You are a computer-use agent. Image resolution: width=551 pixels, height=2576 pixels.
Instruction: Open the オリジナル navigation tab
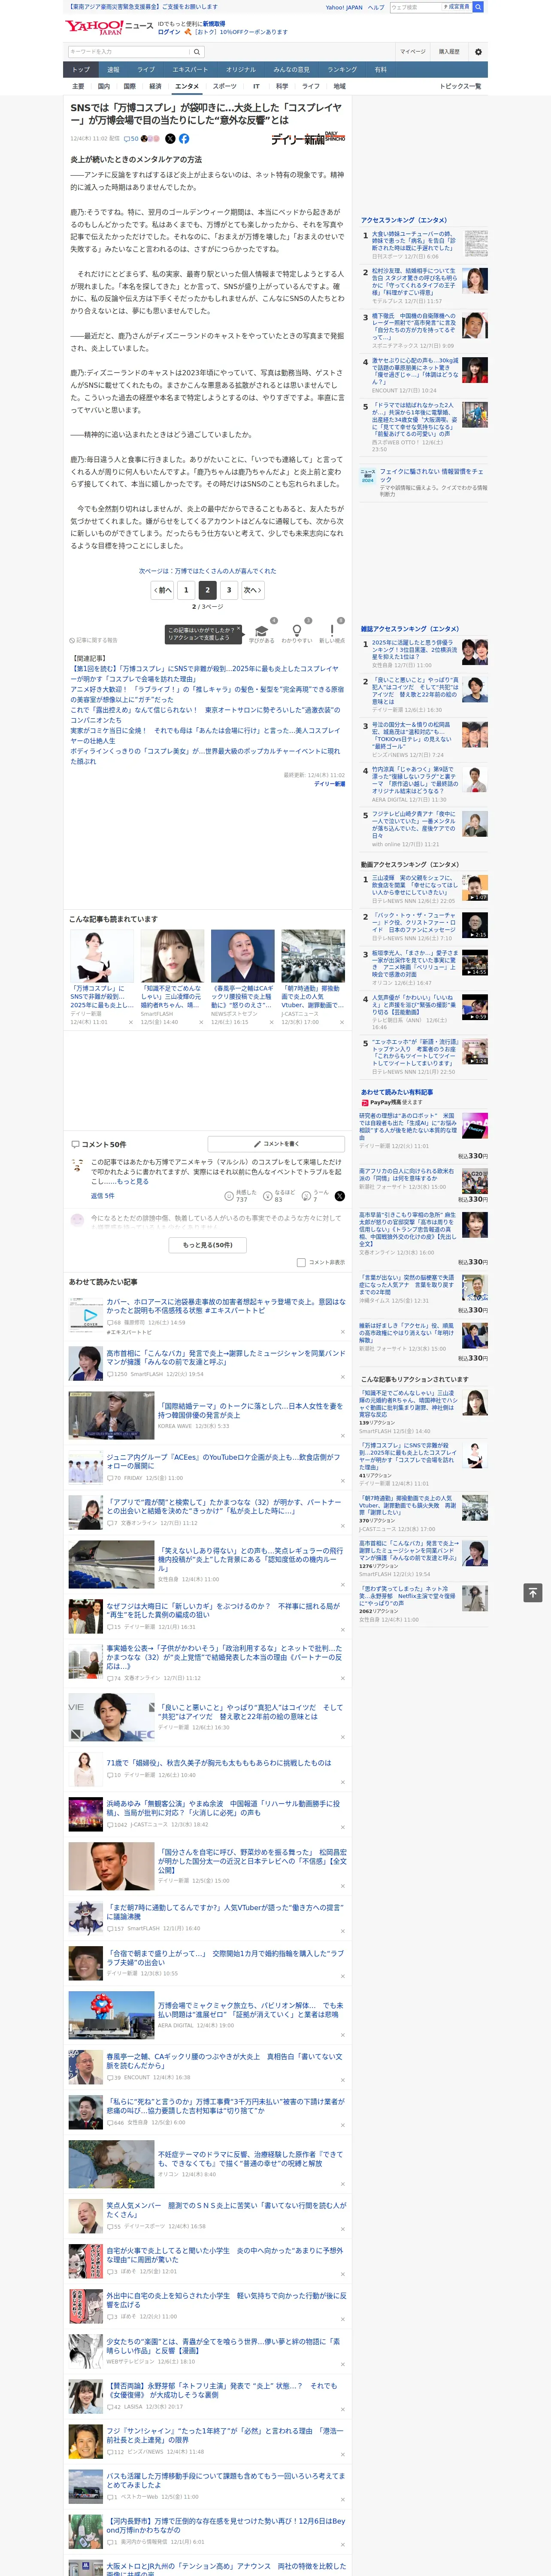click(241, 70)
